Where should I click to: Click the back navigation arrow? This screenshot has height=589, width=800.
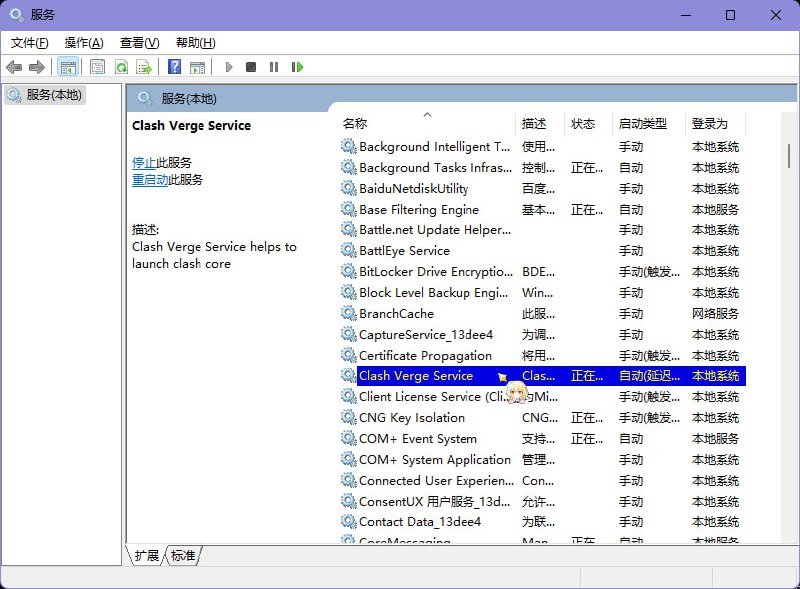pyautogui.click(x=14, y=66)
